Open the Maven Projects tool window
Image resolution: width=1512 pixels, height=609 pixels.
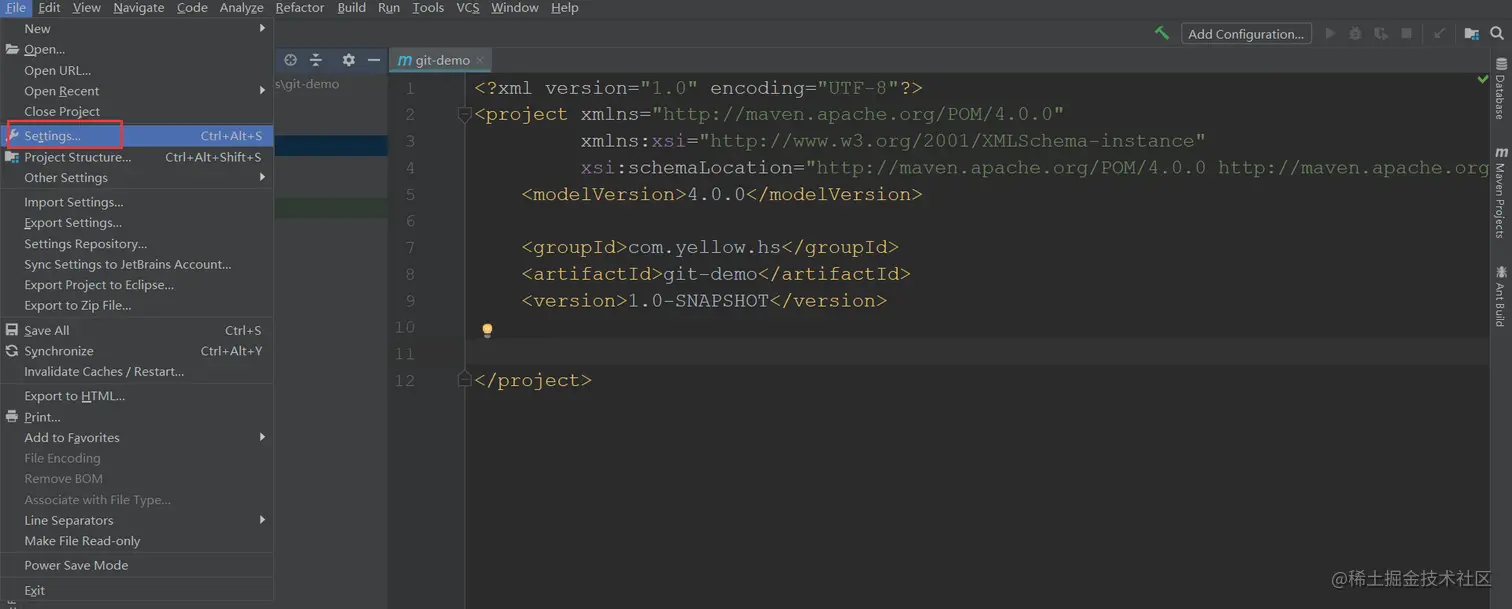1500,192
